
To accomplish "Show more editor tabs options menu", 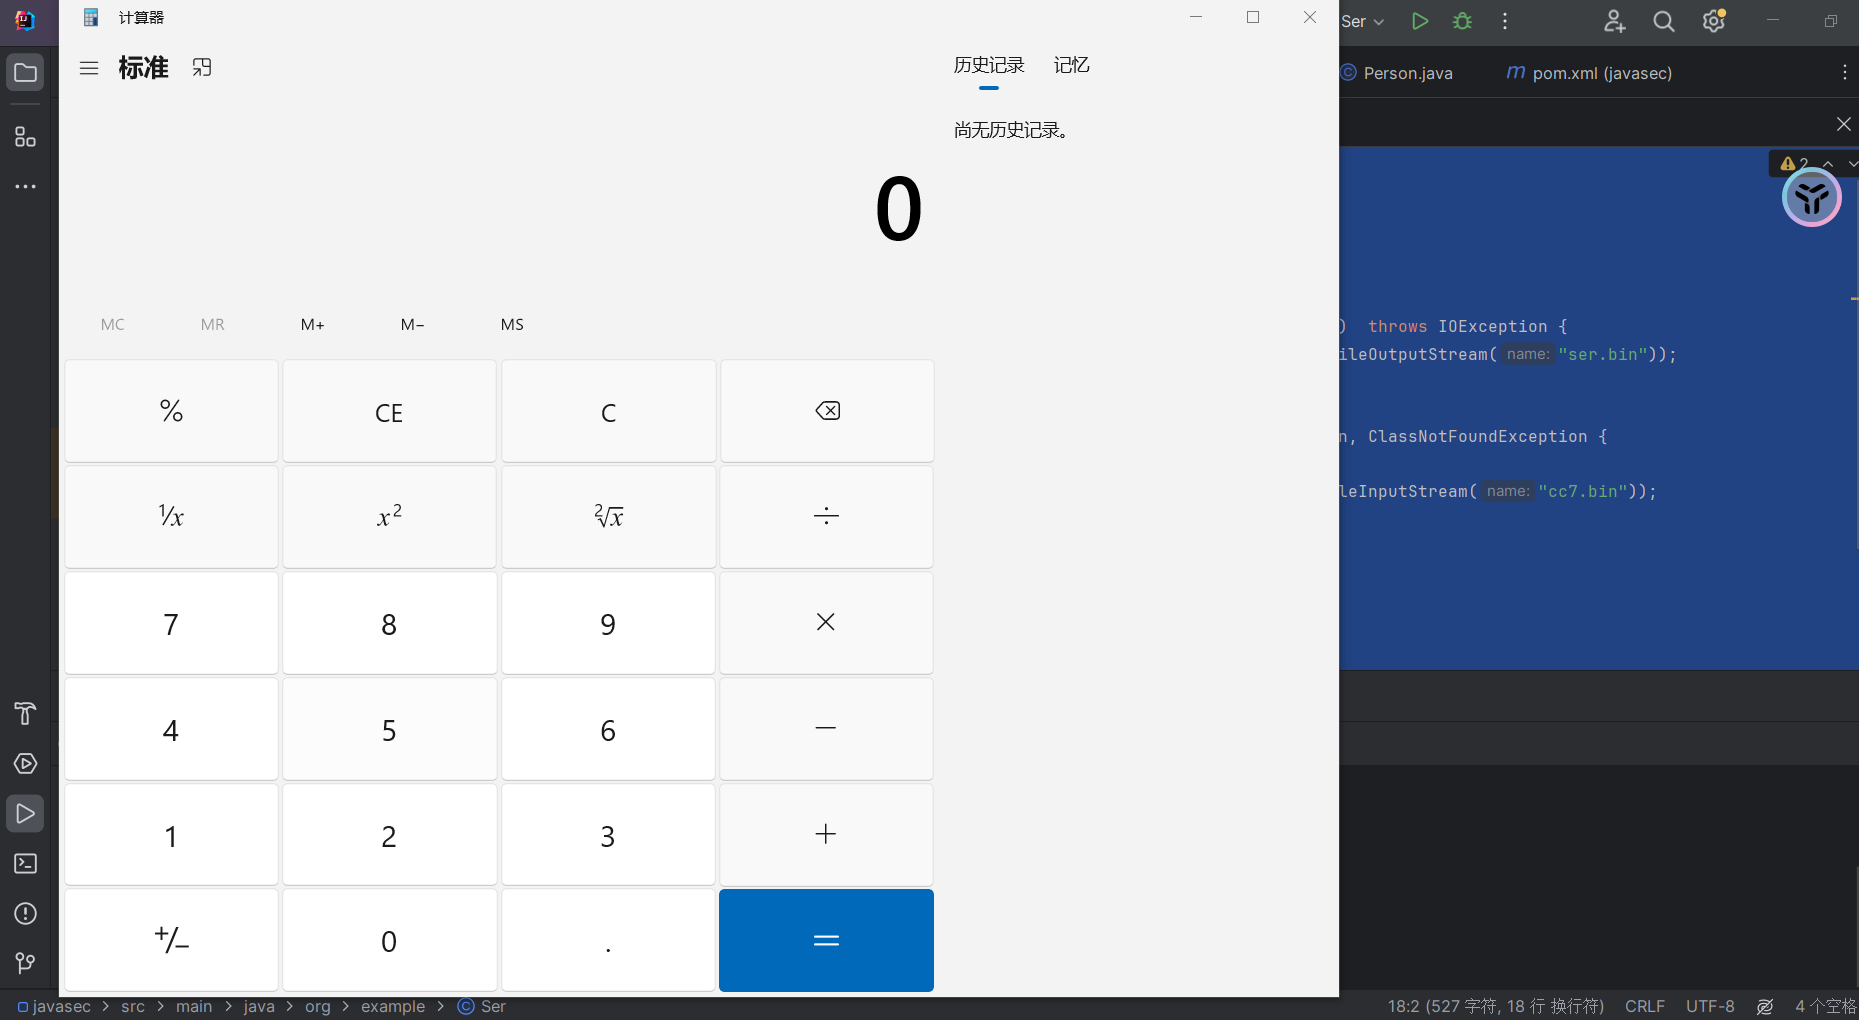I will 1844,73.
